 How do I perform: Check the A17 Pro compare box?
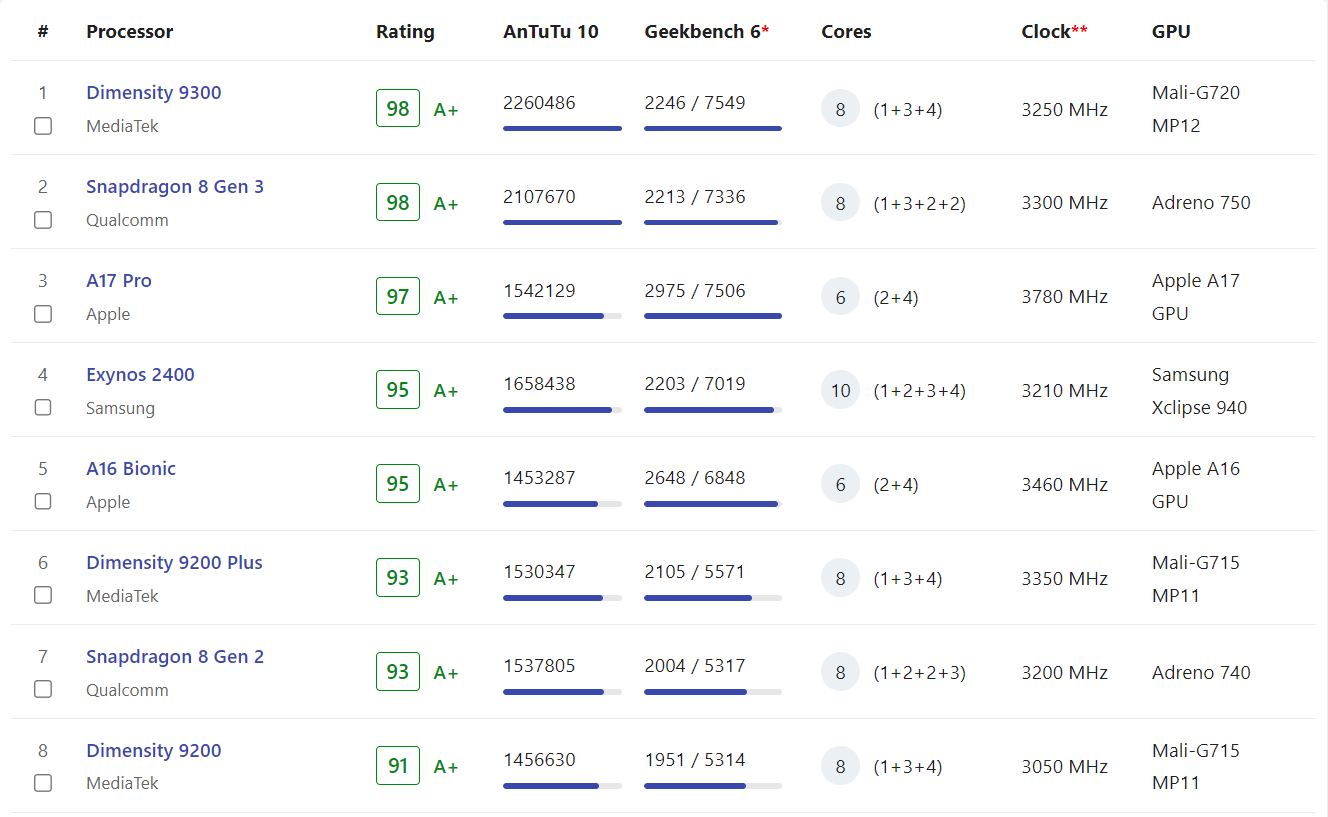click(x=43, y=314)
